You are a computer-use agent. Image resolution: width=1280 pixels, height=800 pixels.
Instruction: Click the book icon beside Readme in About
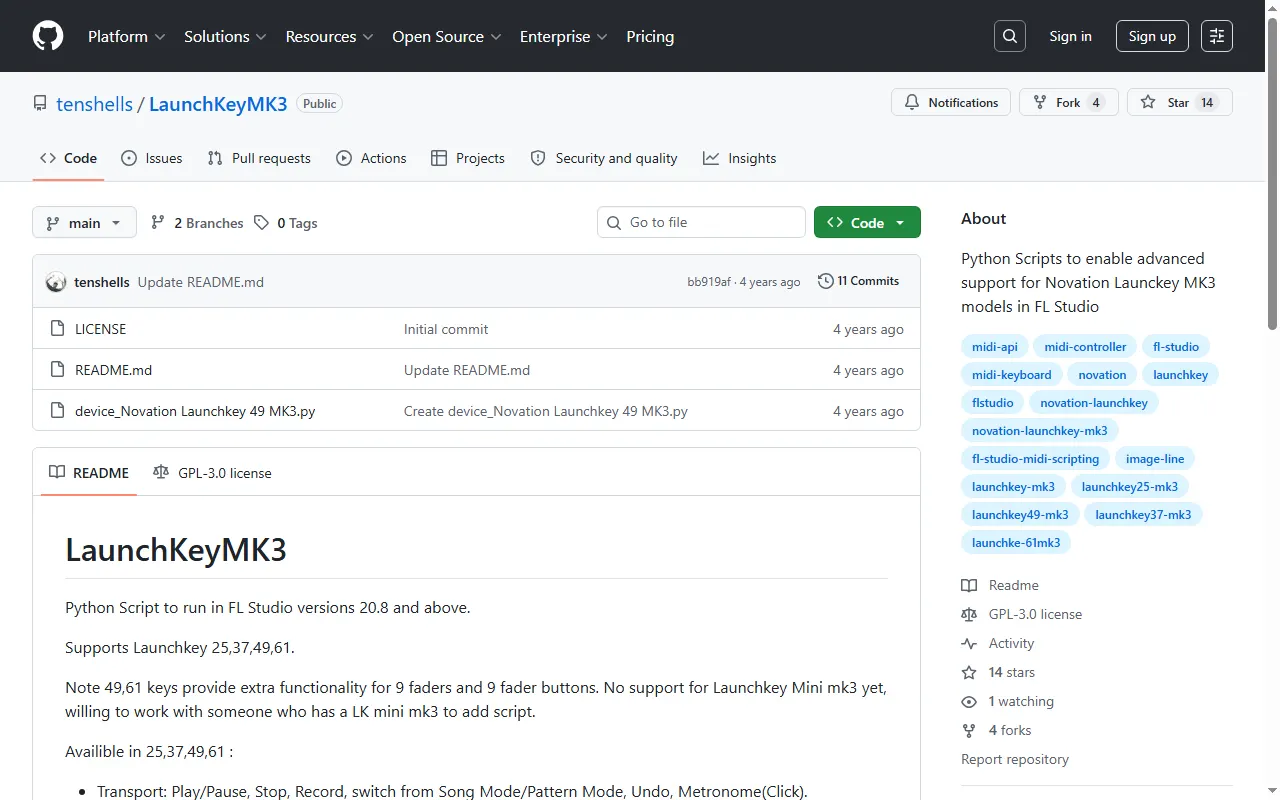coord(969,586)
